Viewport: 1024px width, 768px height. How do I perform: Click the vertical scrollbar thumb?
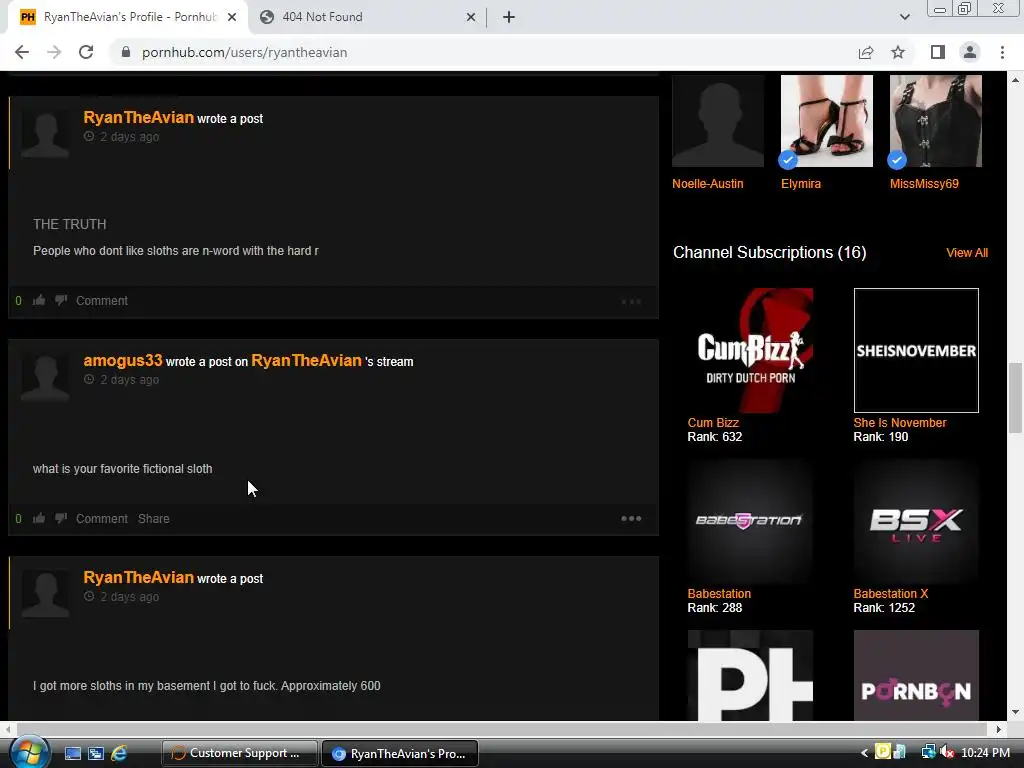pyautogui.click(x=1016, y=398)
